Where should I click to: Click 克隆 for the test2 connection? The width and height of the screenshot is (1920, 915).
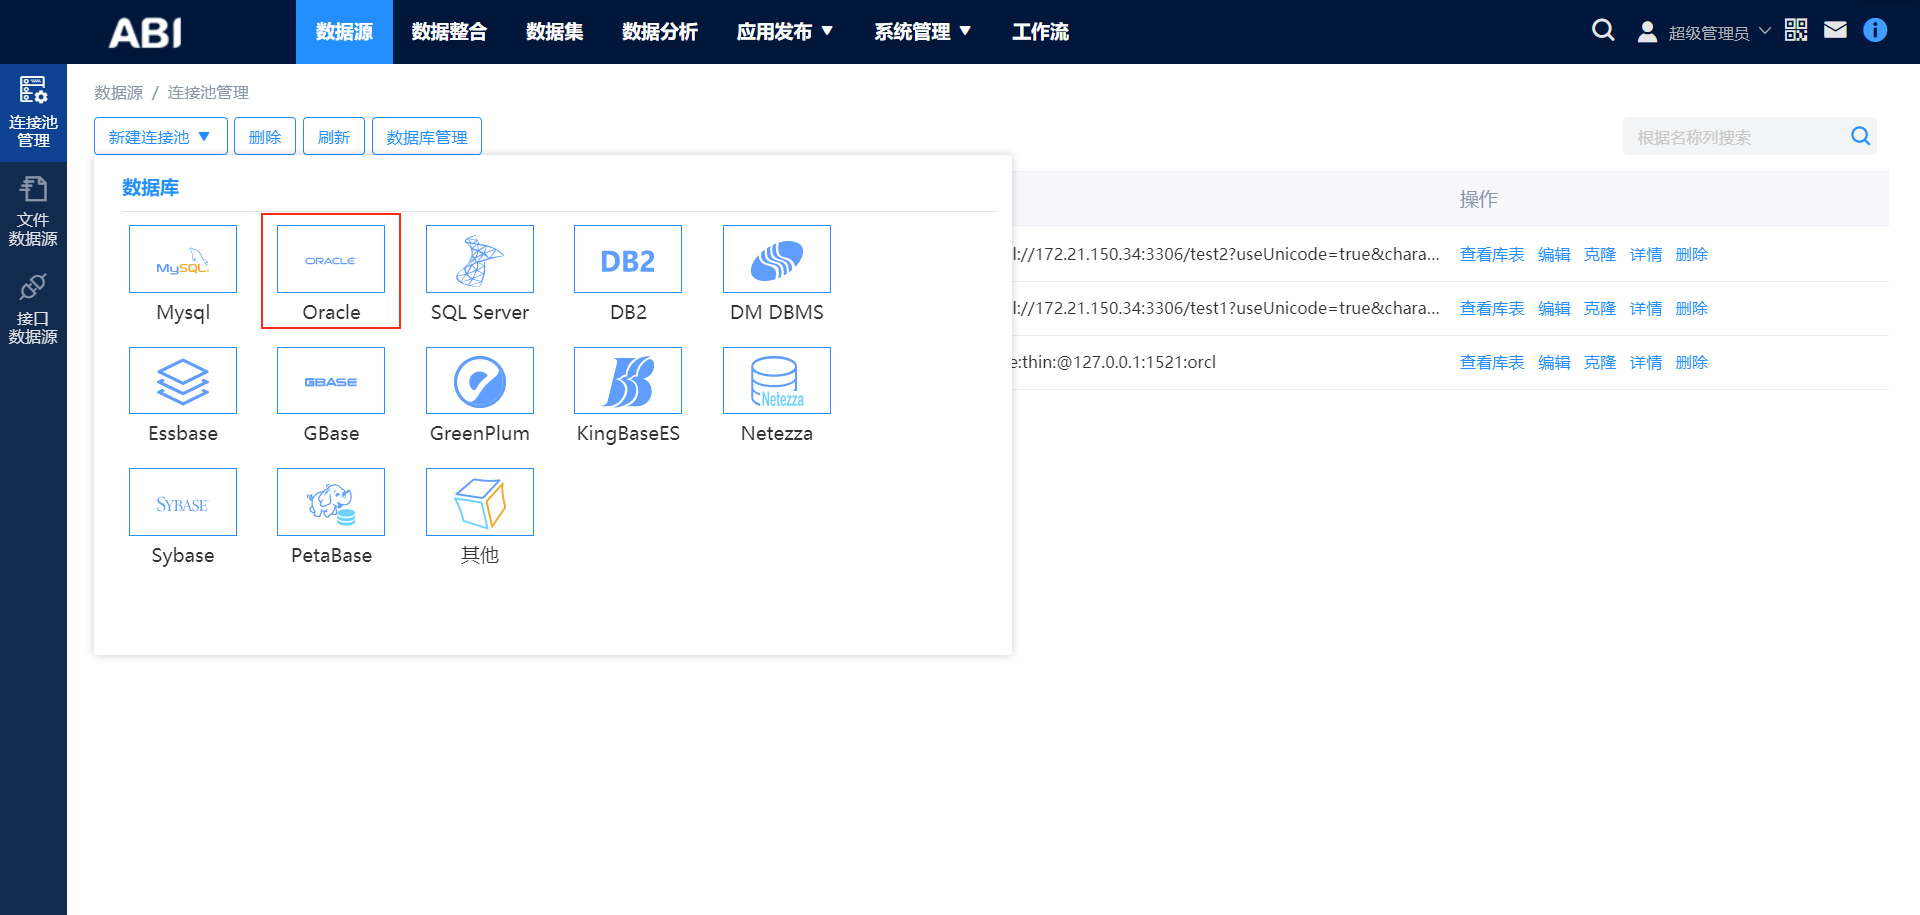1600,254
